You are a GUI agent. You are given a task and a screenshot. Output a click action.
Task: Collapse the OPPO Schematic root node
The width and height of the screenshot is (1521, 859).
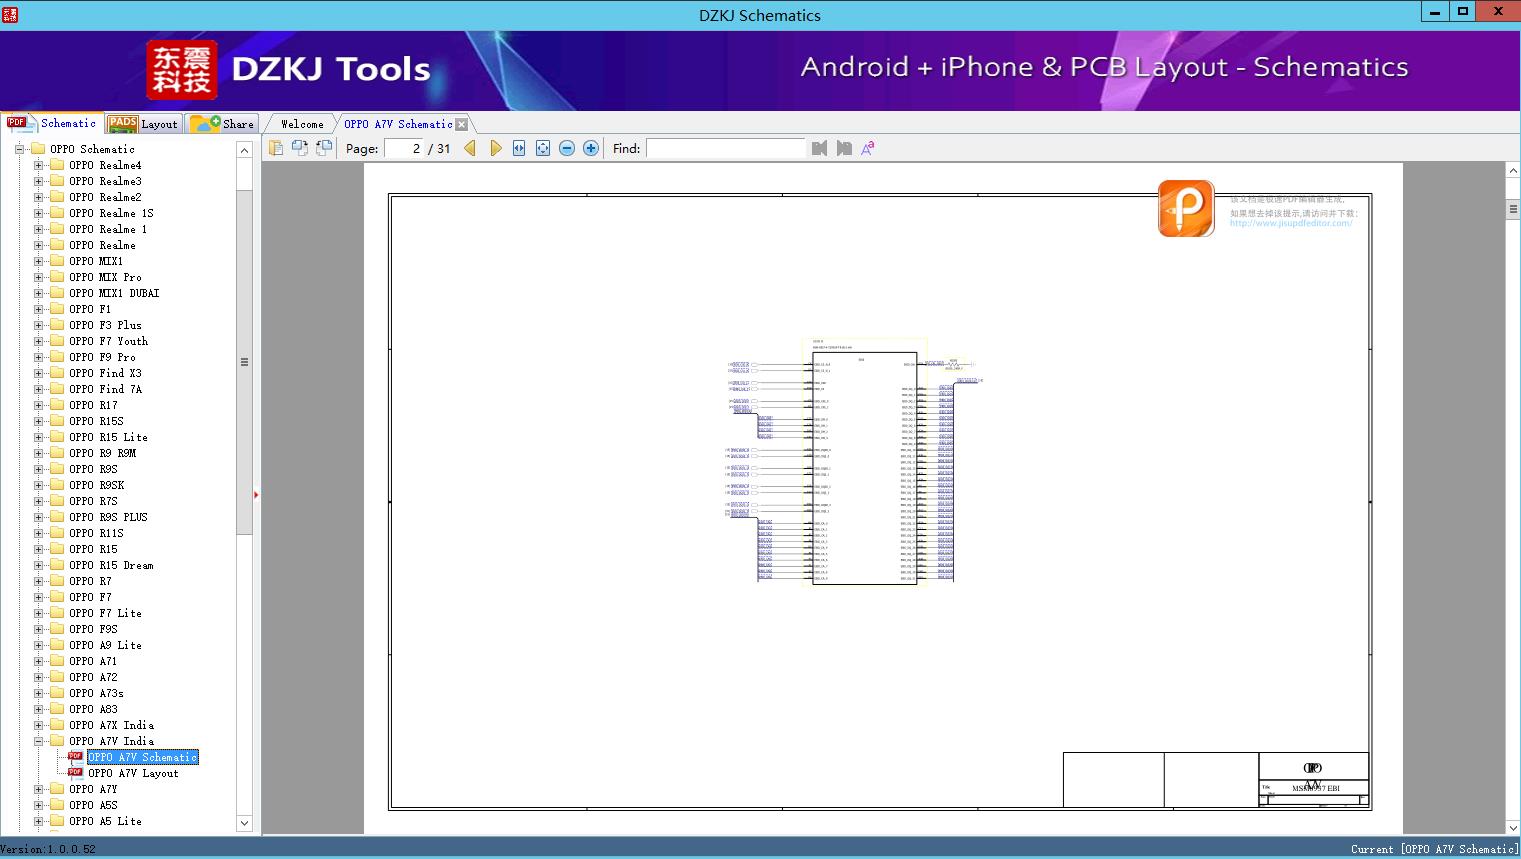pyautogui.click(x=19, y=149)
